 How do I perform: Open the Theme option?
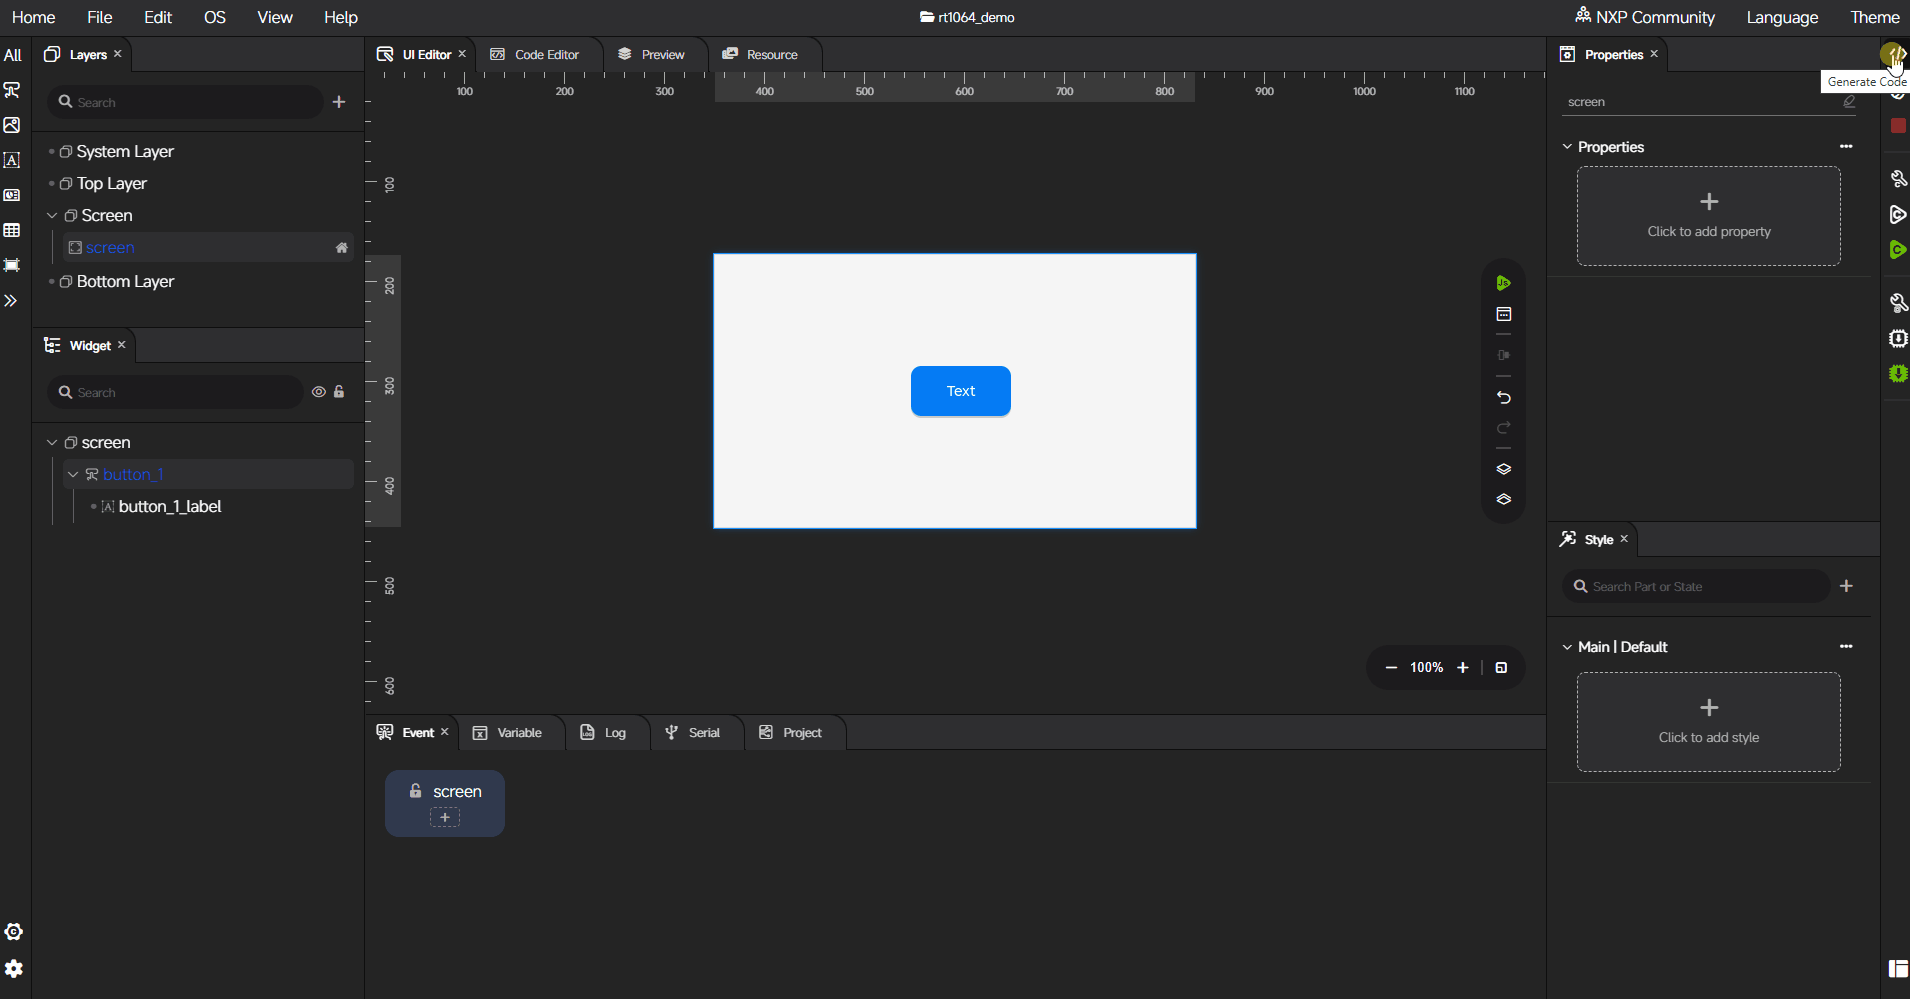1874,17
